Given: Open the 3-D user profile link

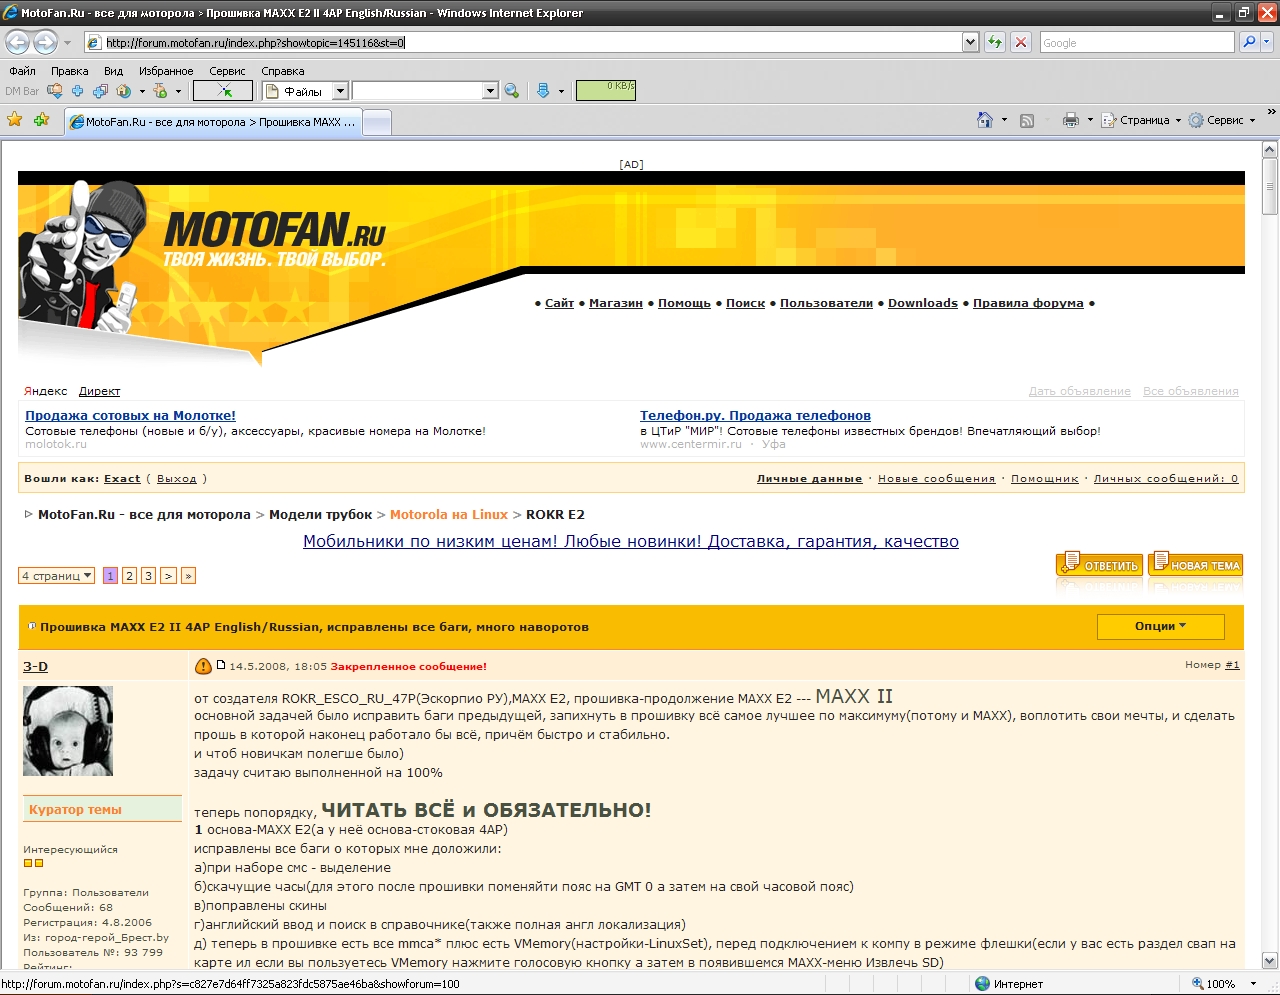Looking at the screenshot, I should 35,666.
